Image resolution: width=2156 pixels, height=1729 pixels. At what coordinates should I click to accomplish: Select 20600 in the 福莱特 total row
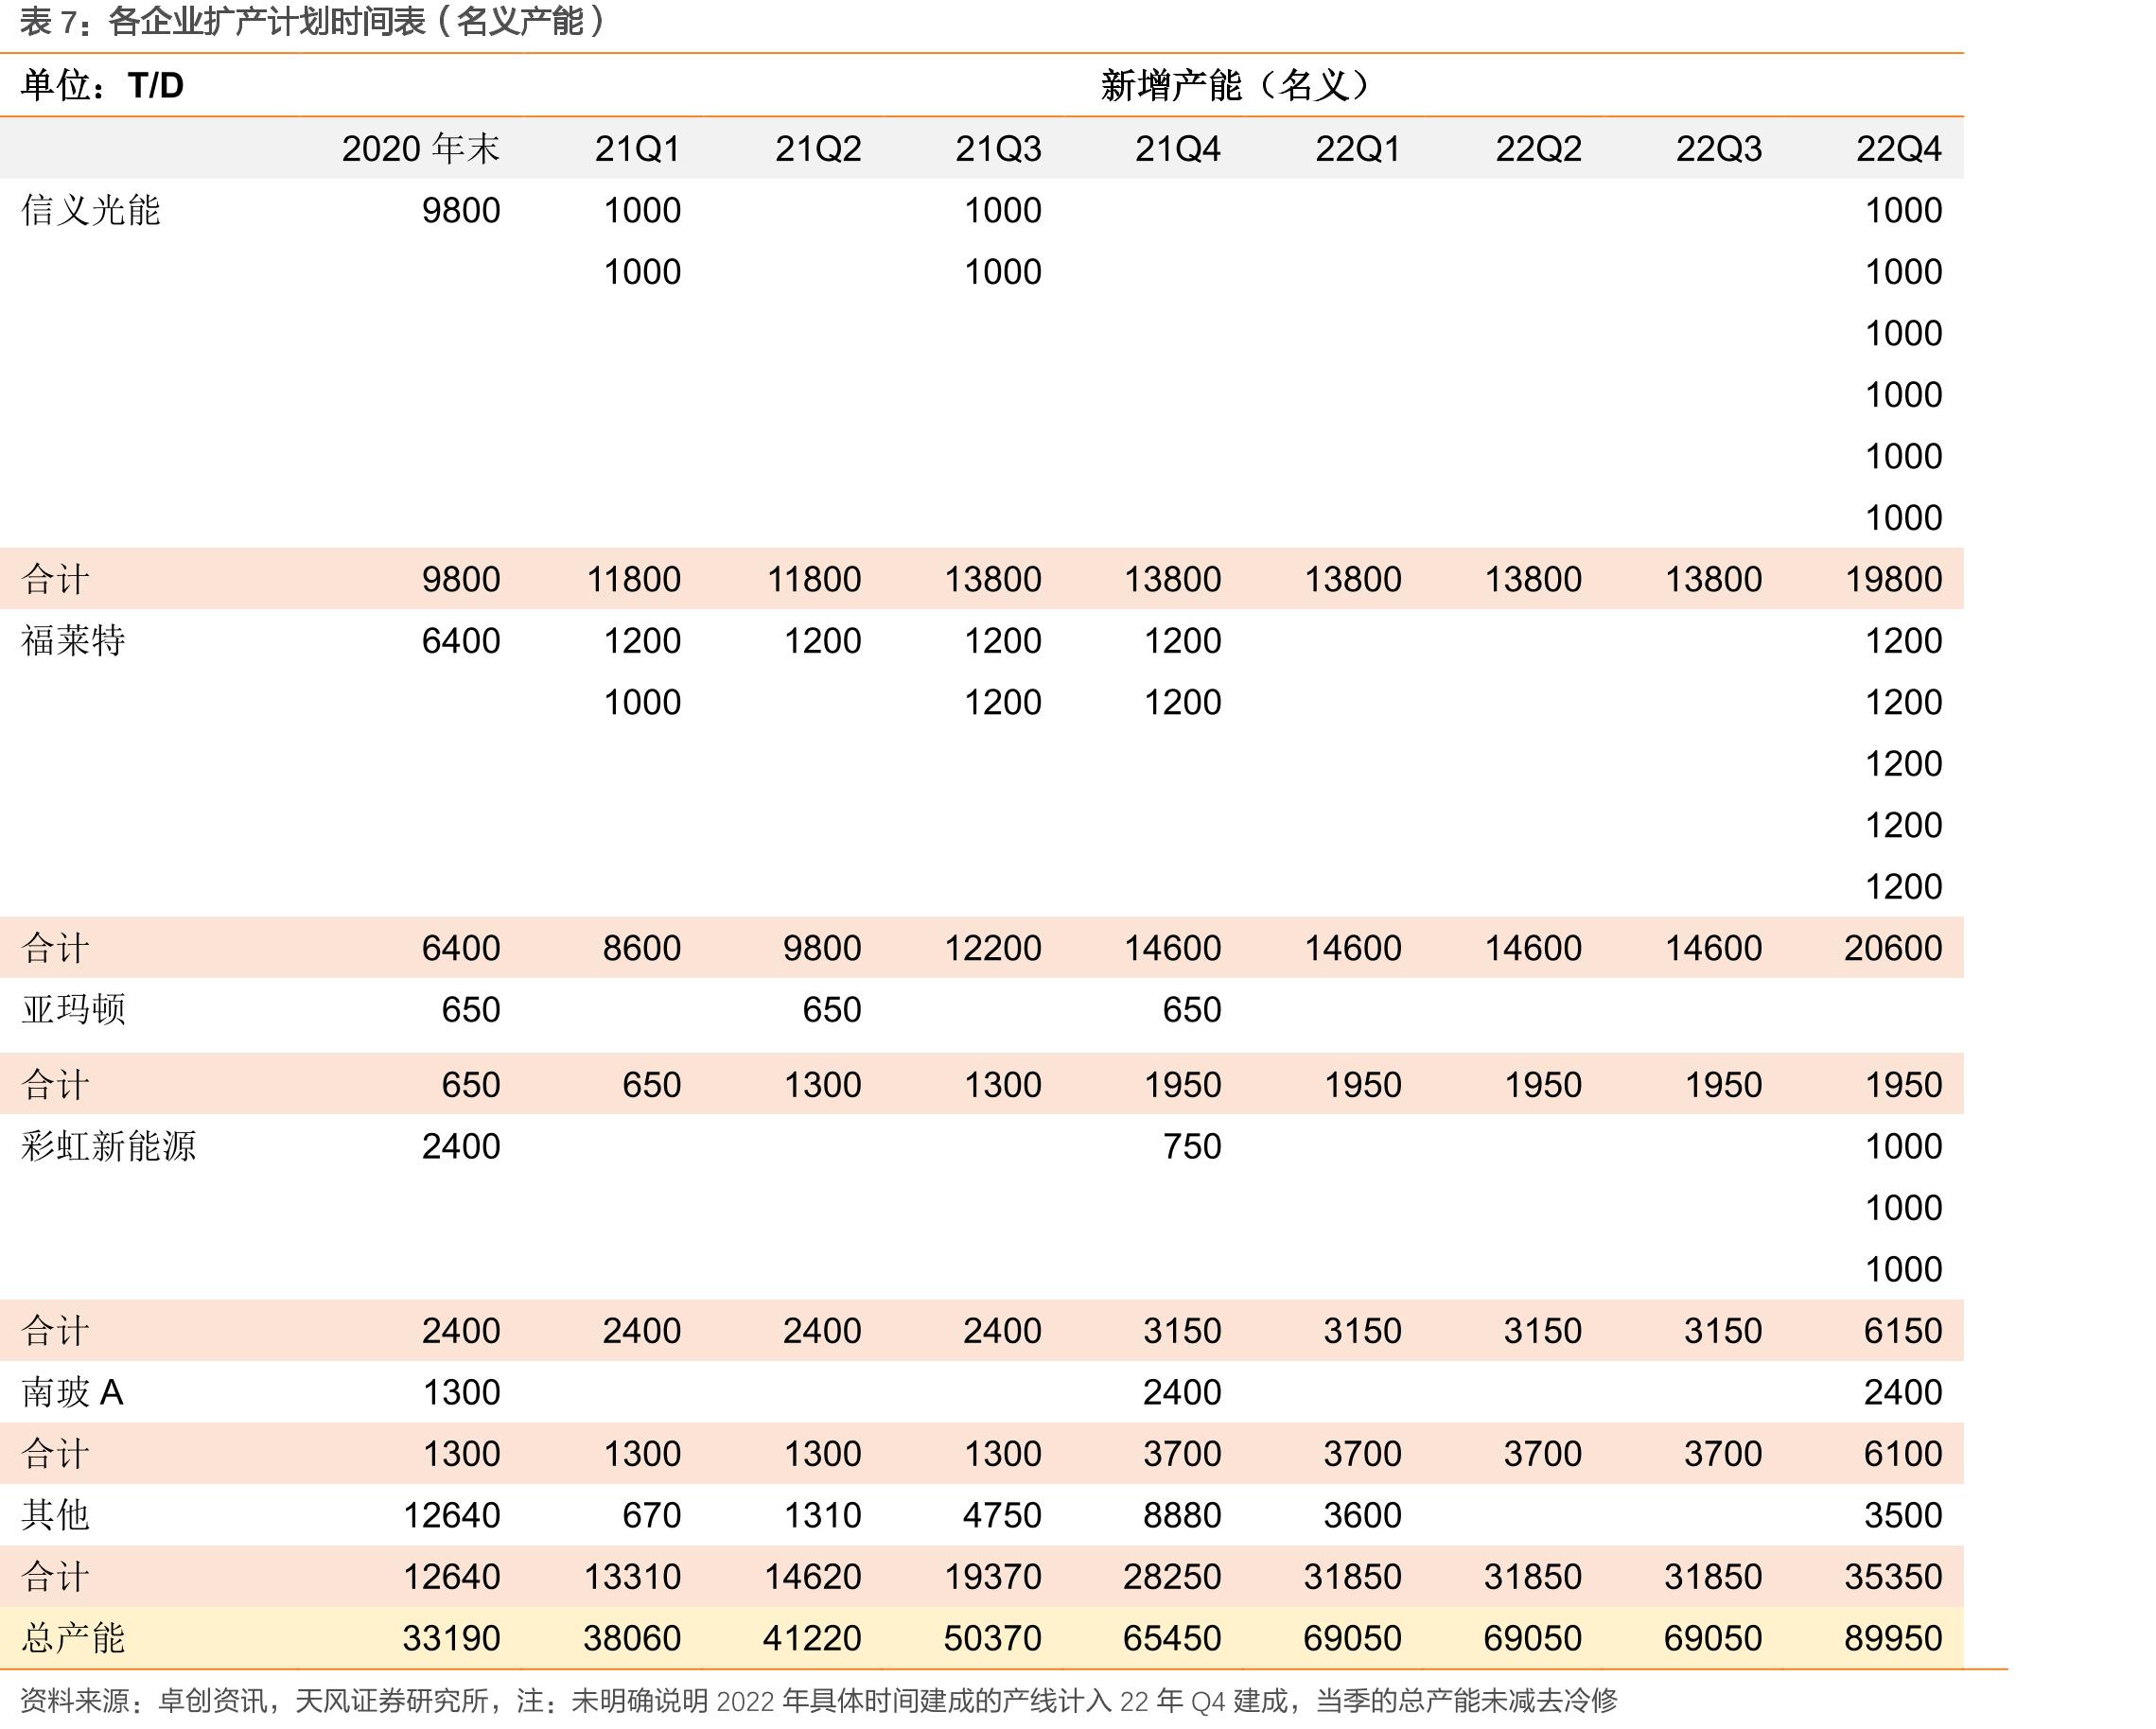point(1893,948)
